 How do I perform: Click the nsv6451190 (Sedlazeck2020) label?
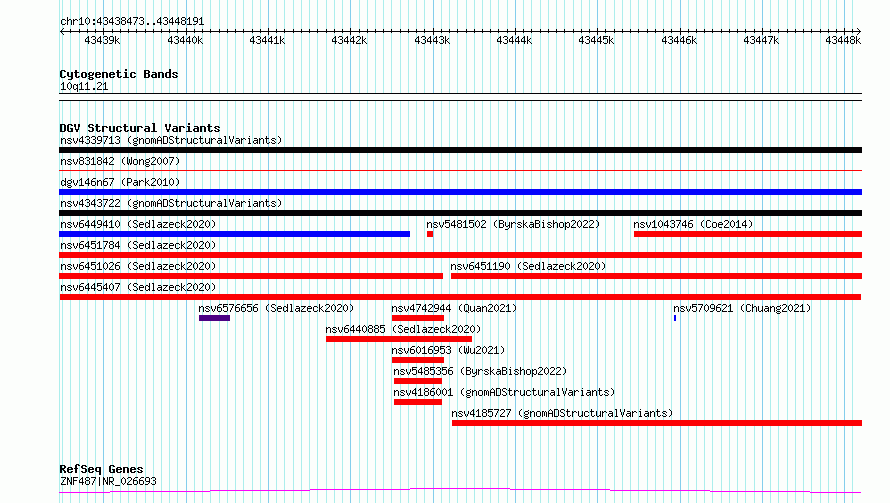pyautogui.click(x=528, y=266)
